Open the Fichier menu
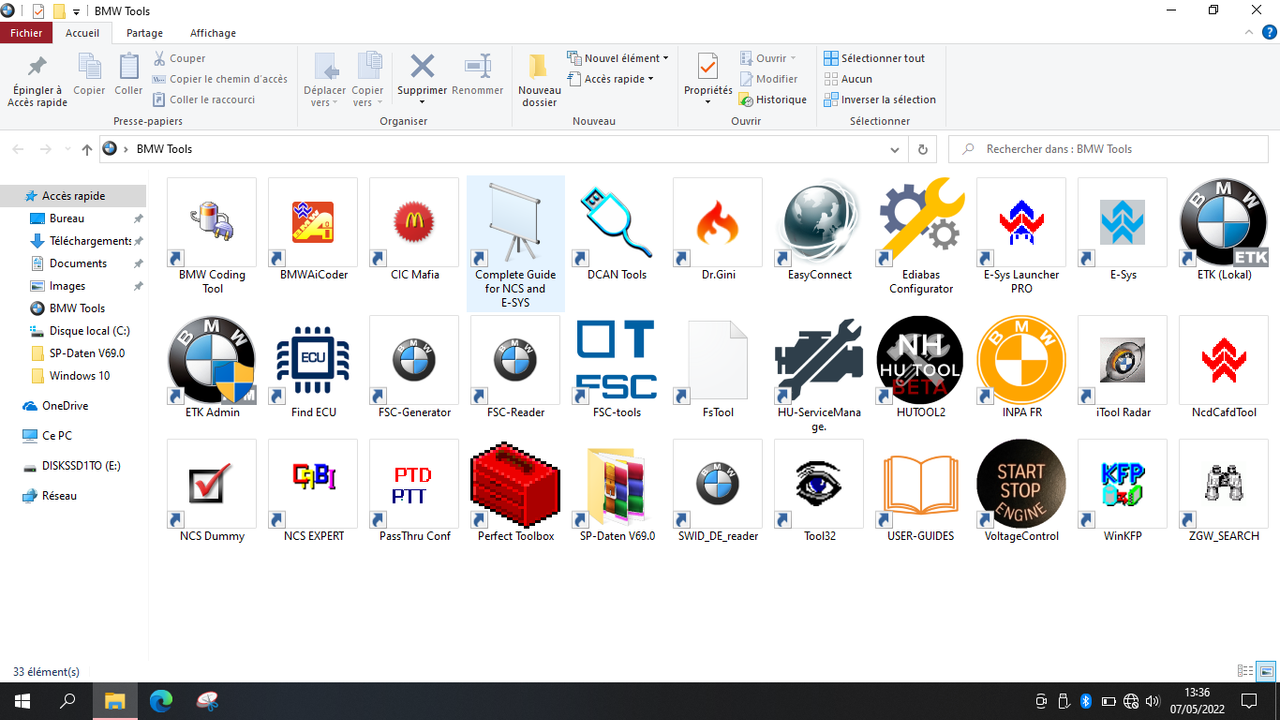This screenshot has width=1280, height=720. [x=26, y=33]
